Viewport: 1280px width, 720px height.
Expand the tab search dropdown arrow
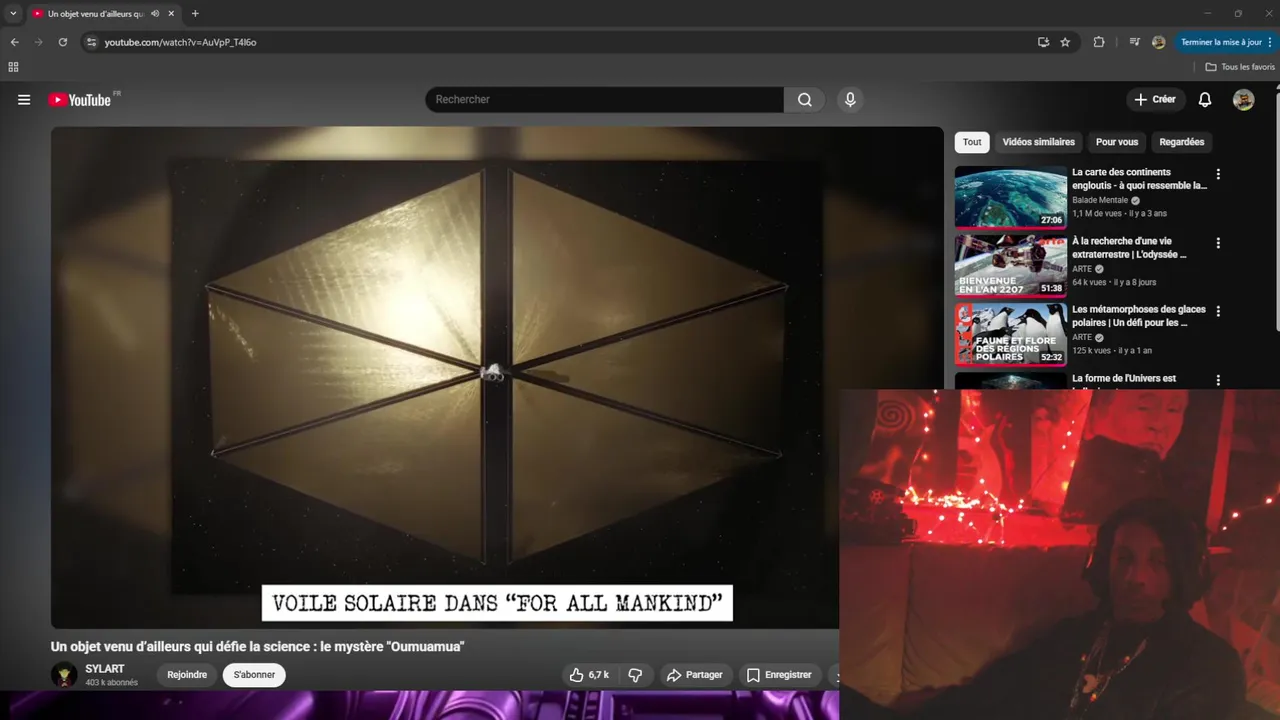point(13,14)
